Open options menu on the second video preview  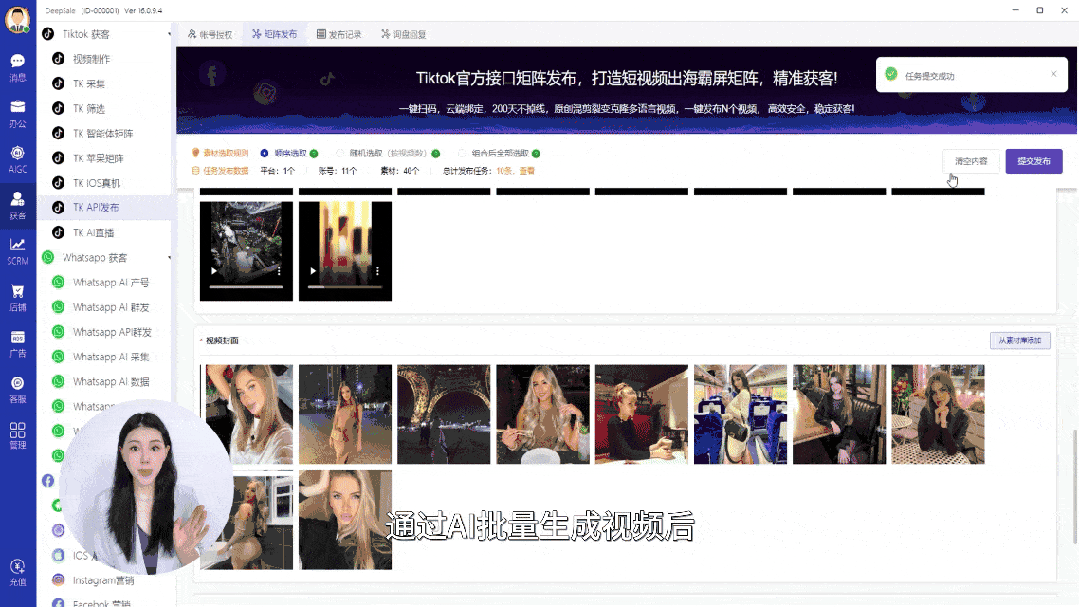pyautogui.click(x=378, y=271)
